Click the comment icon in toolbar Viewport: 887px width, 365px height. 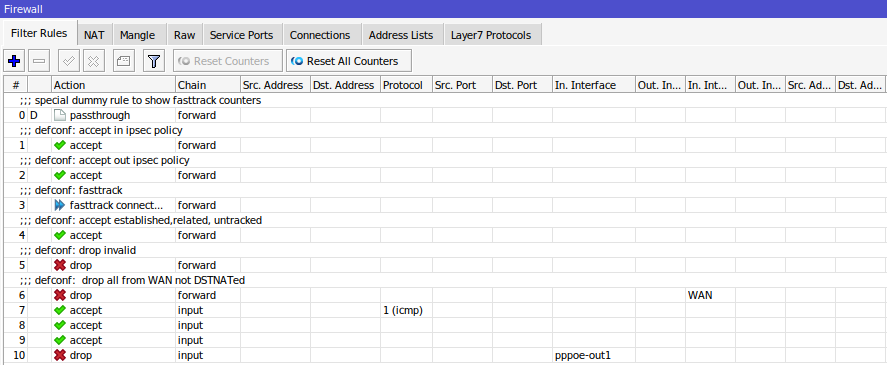click(x=124, y=61)
